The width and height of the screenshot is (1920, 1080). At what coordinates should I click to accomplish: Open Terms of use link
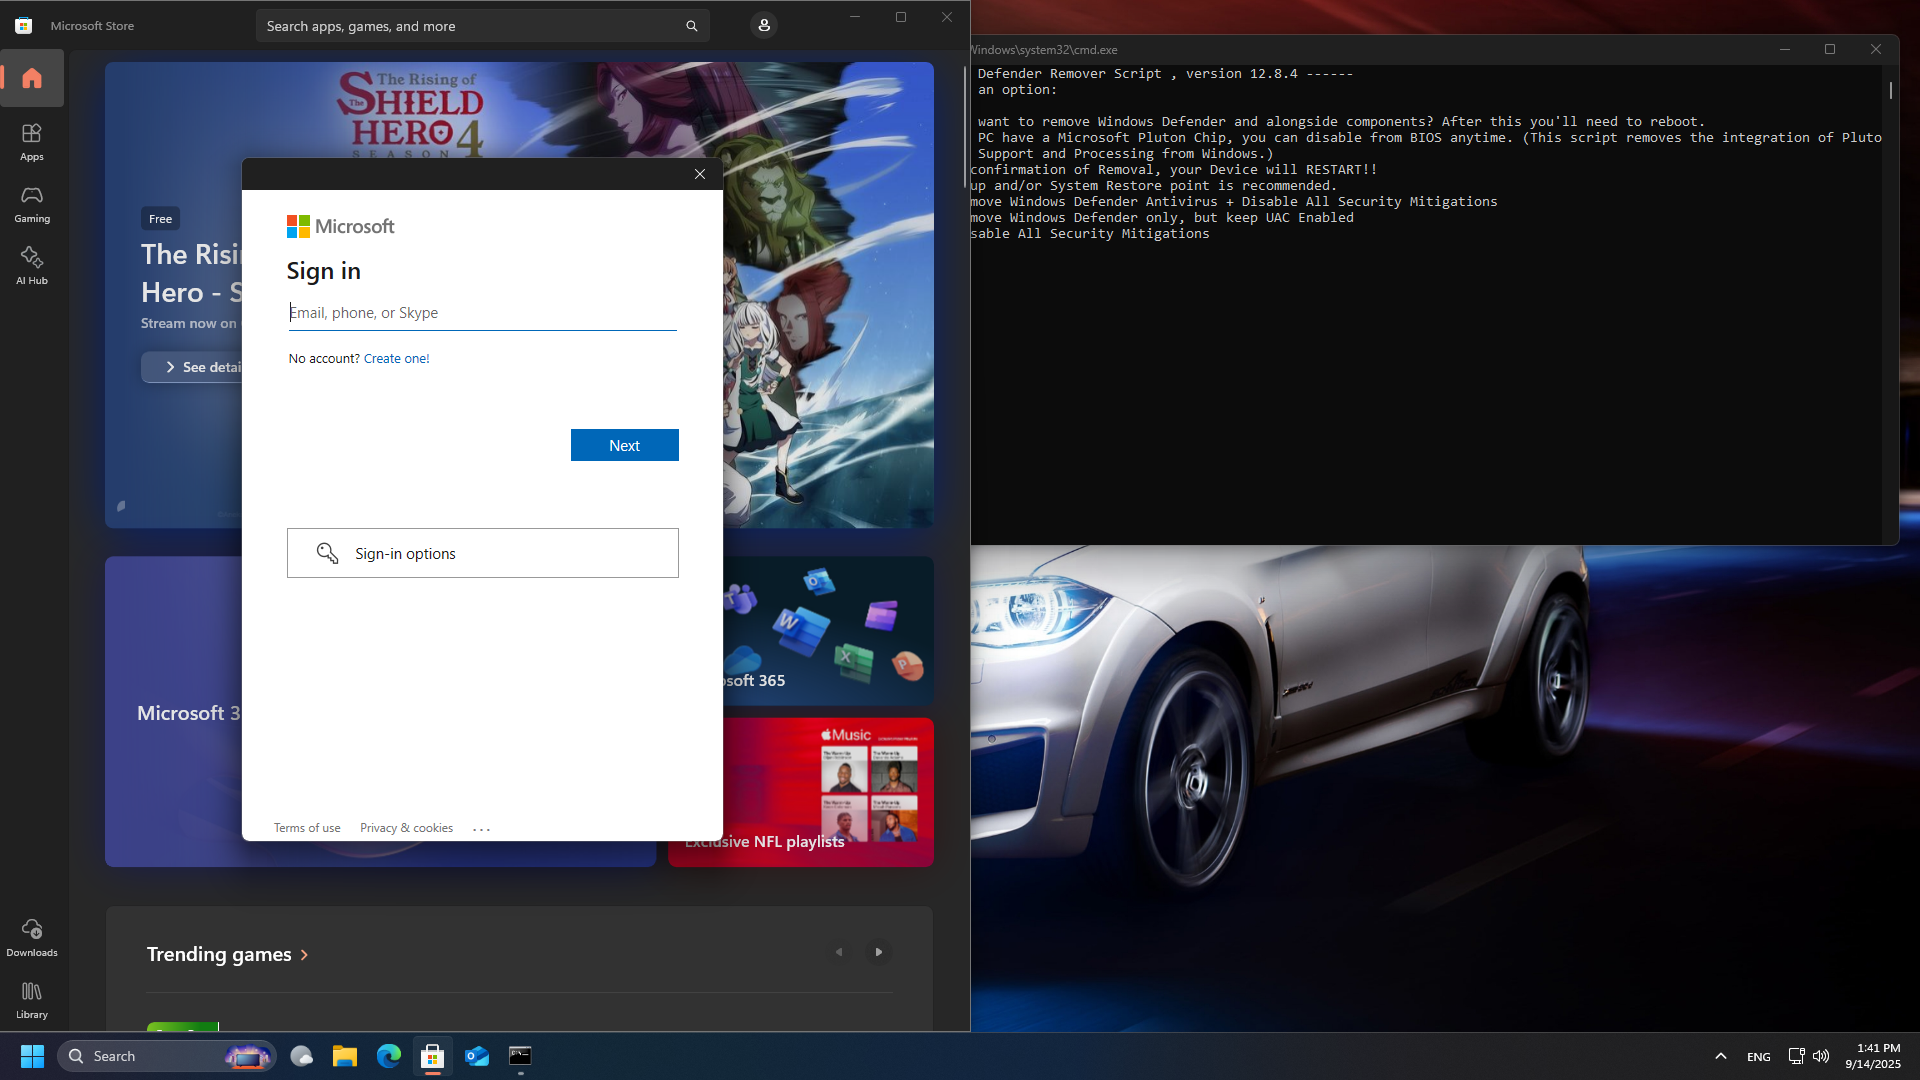(x=307, y=828)
